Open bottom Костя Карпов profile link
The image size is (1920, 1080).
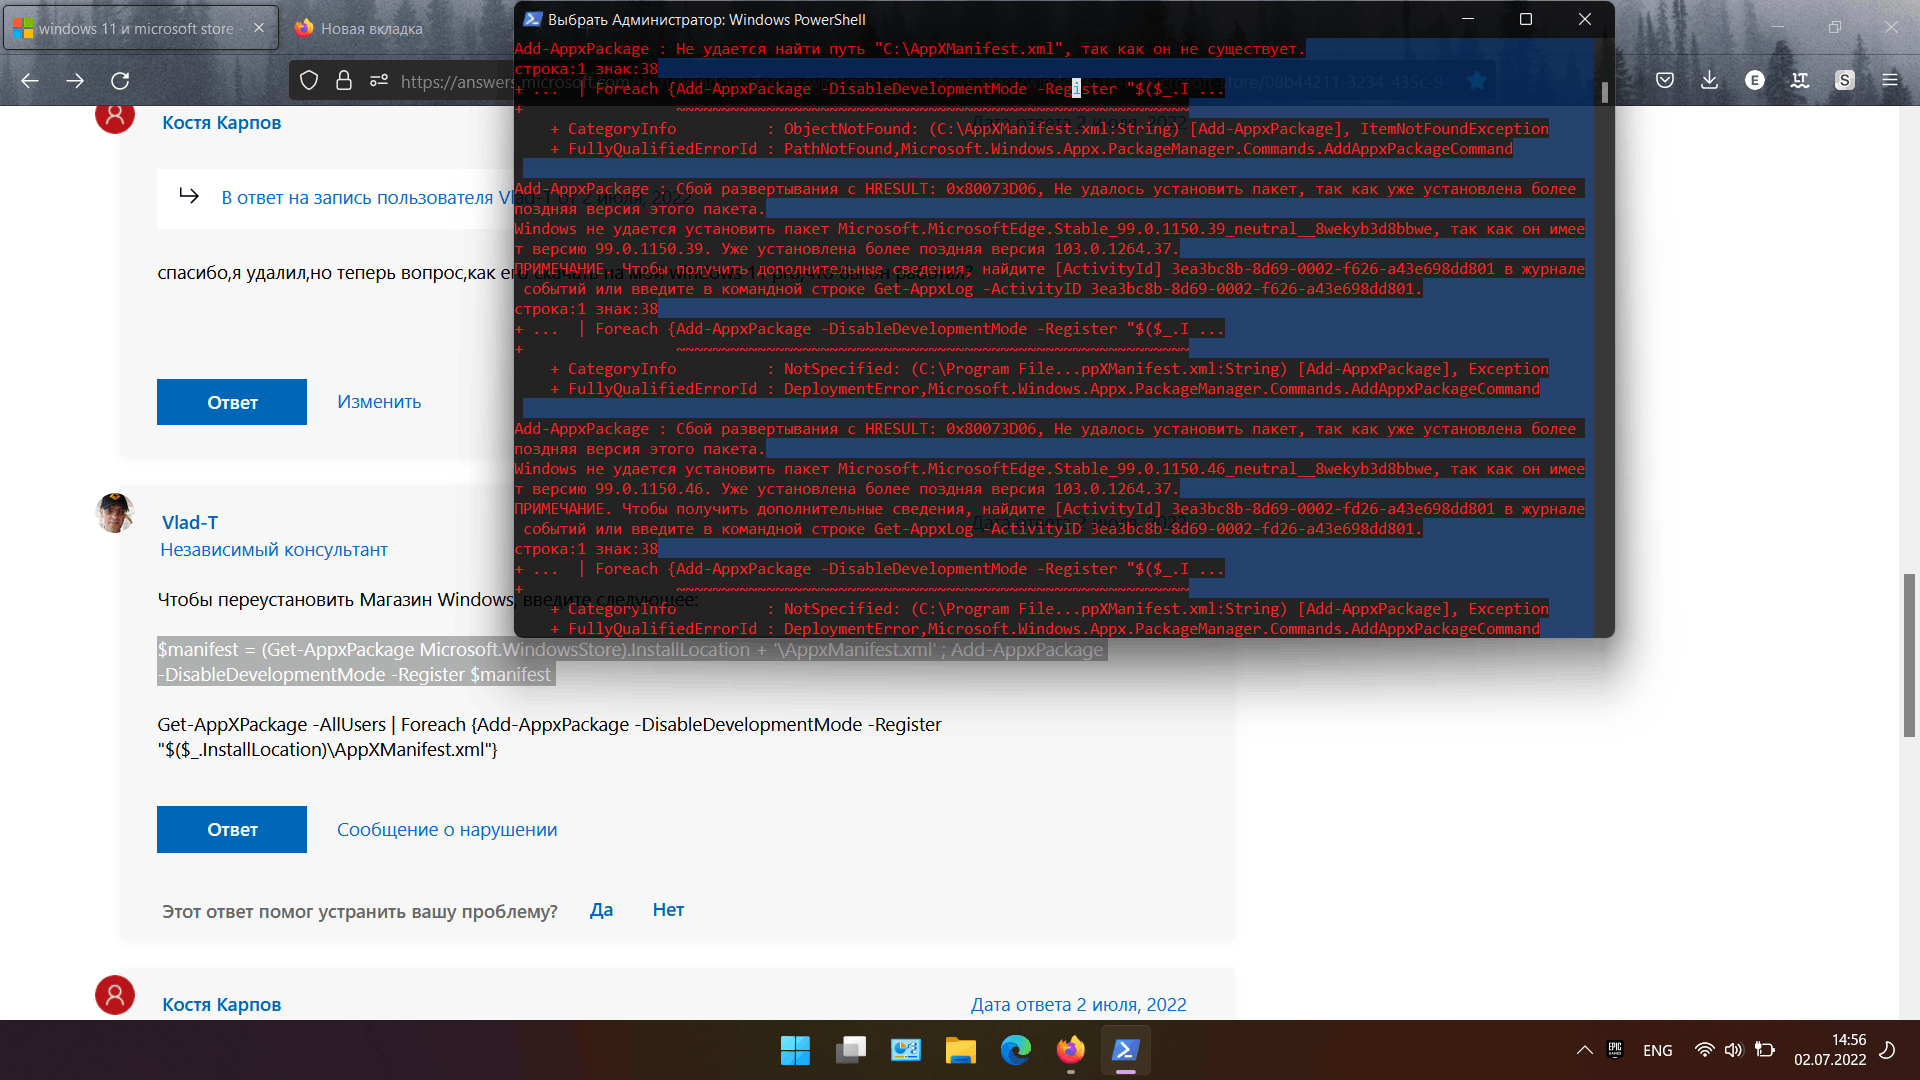tap(221, 1005)
